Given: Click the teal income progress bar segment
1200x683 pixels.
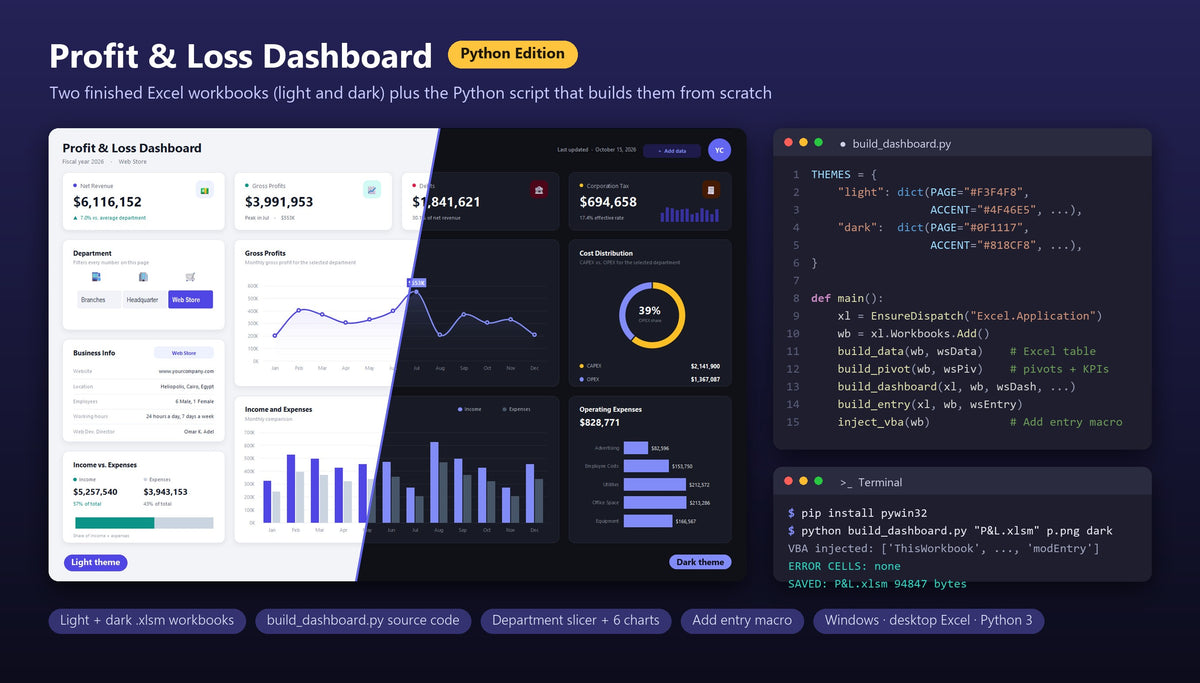Looking at the screenshot, I should click(x=114, y=523).
